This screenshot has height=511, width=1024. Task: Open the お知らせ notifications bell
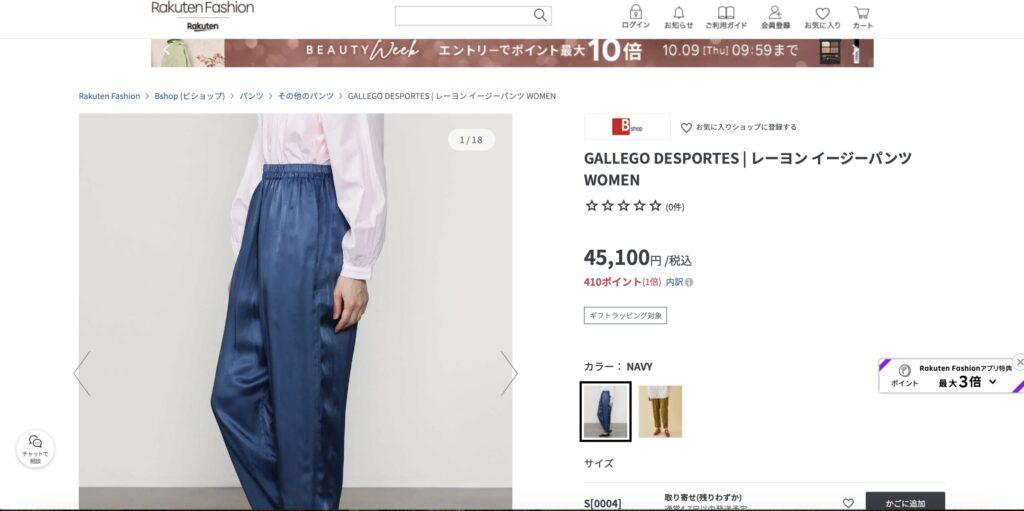pos(679,17)
